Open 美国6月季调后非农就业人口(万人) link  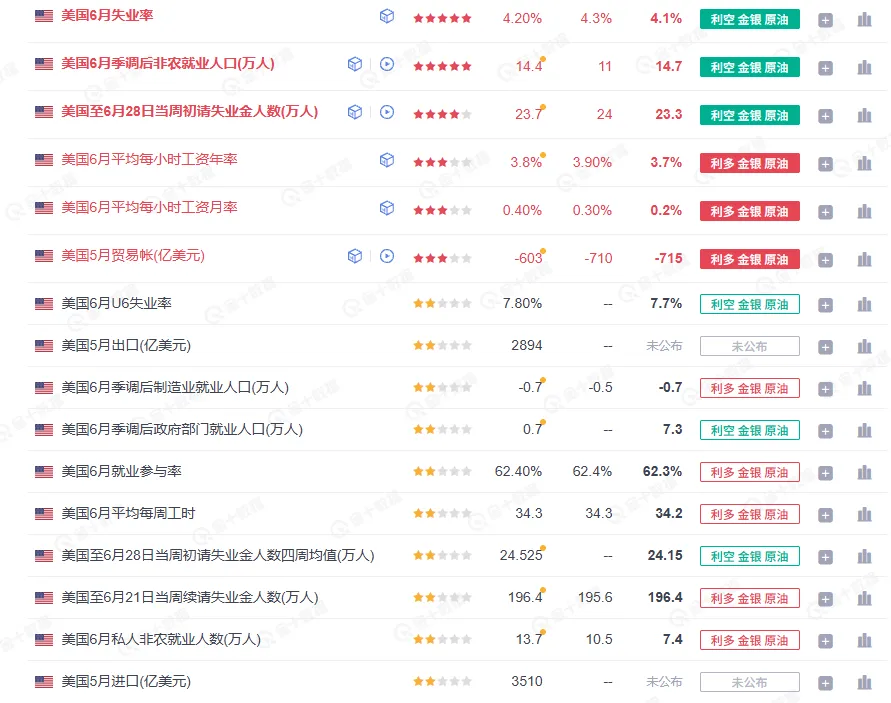168,63
